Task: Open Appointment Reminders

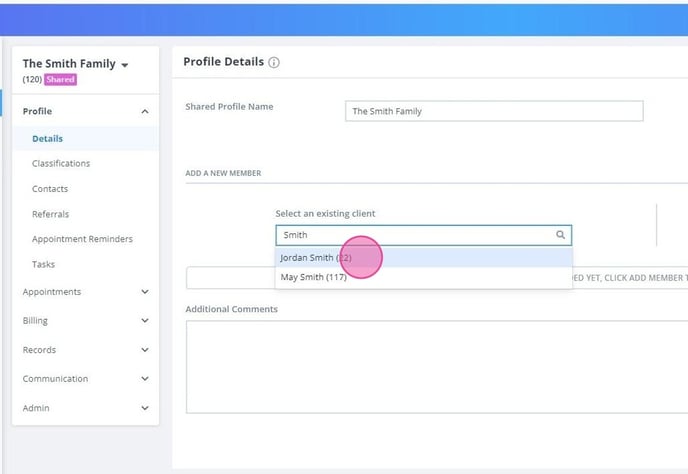Action: click(x=82, y=239)
